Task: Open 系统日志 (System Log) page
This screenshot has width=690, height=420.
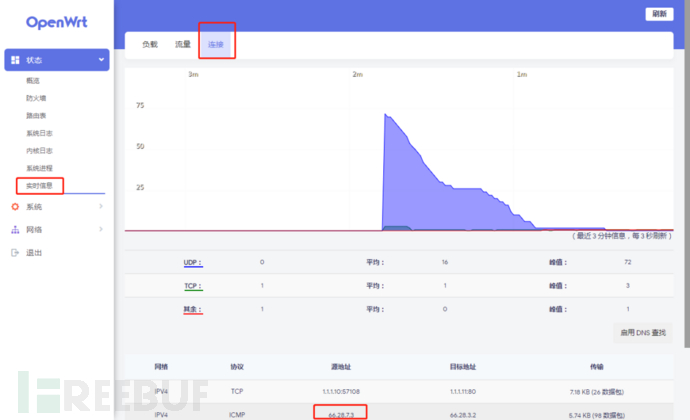Action: pyautogui.click(x=39, y=133)
